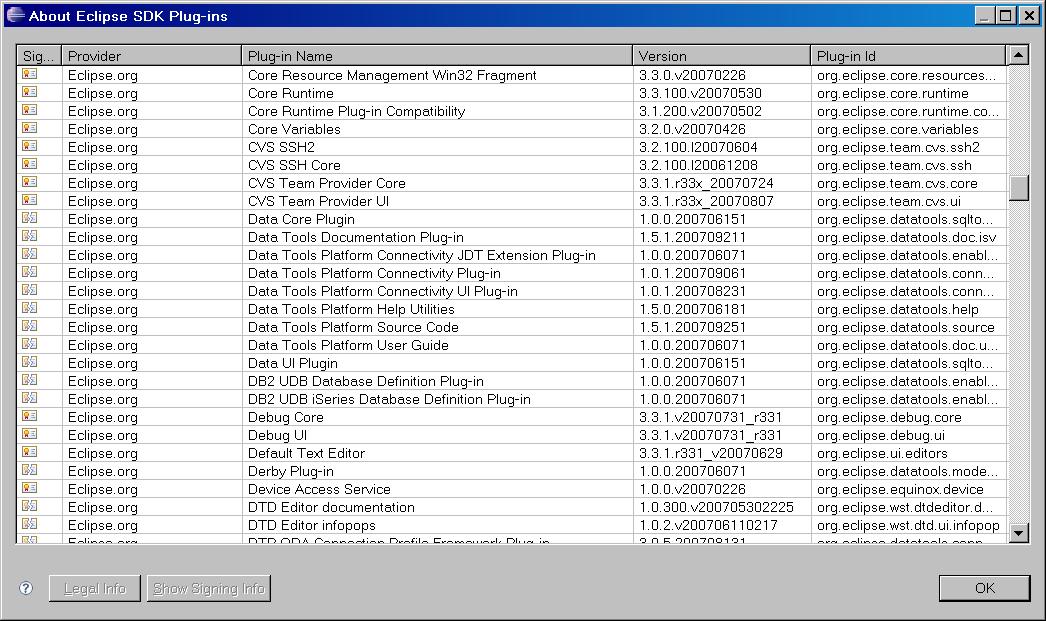Click version 1.0.300.v200705302225
The width and height of the screenshot is (1046, 621).
coord(716,508)
